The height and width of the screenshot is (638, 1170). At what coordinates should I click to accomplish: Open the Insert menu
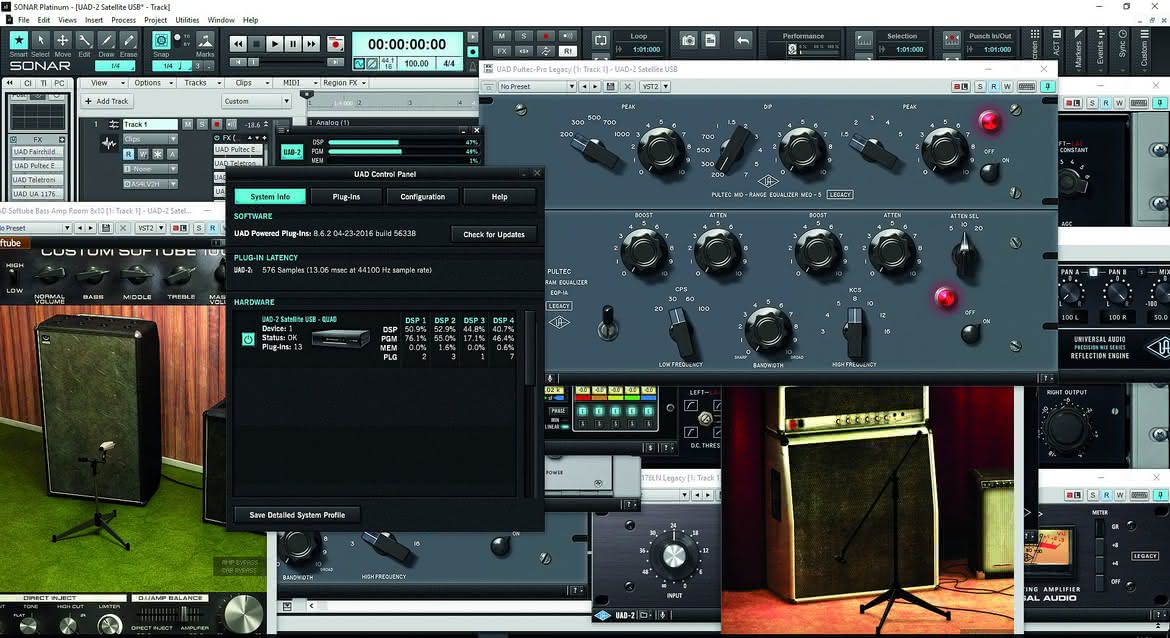tap(94, 20)
